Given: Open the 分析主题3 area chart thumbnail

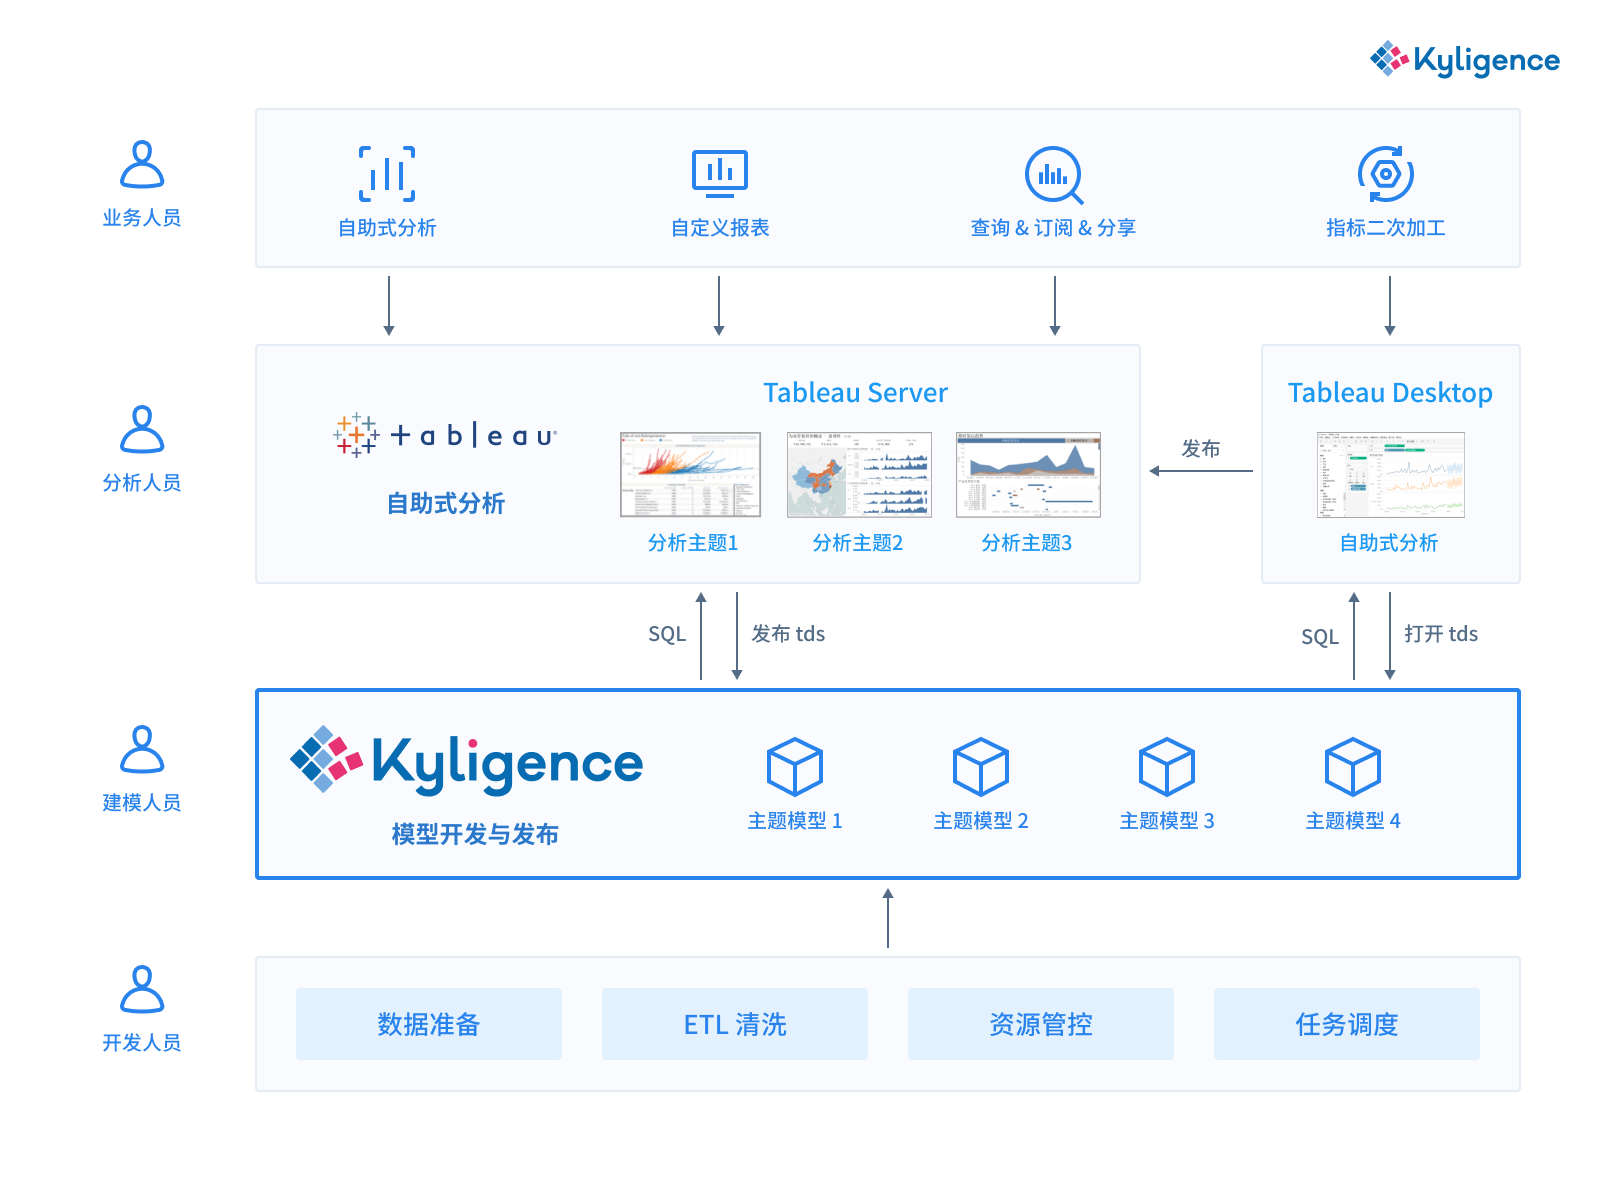Looking at the screenshot, I should click(1028, 474).
